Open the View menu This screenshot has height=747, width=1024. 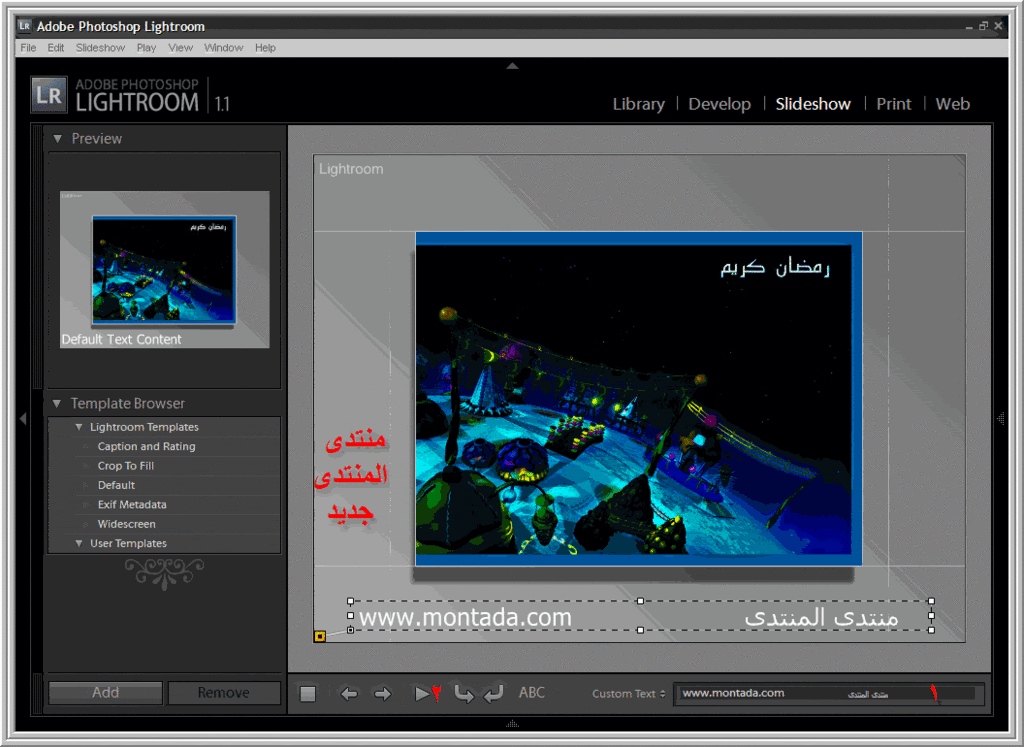180,48
